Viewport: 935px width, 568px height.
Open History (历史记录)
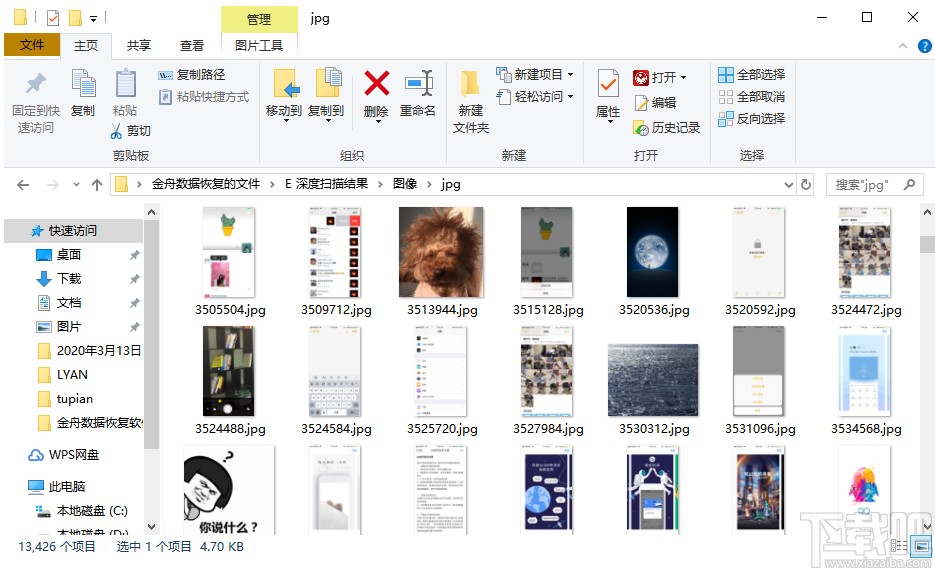pos(667,128)
